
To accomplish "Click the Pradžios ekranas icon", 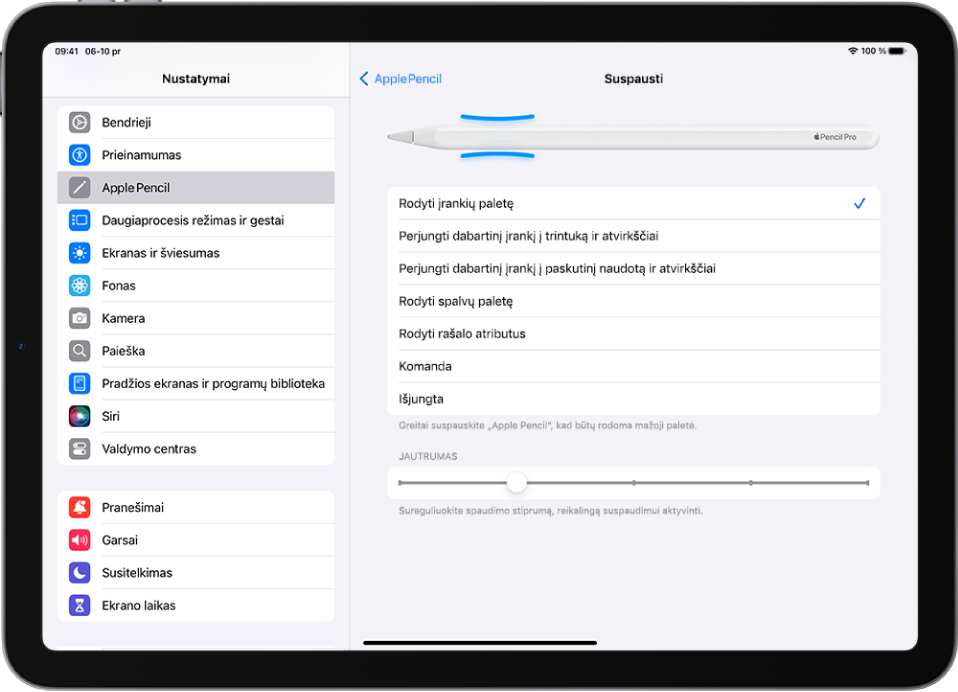I will click(79, 384).
